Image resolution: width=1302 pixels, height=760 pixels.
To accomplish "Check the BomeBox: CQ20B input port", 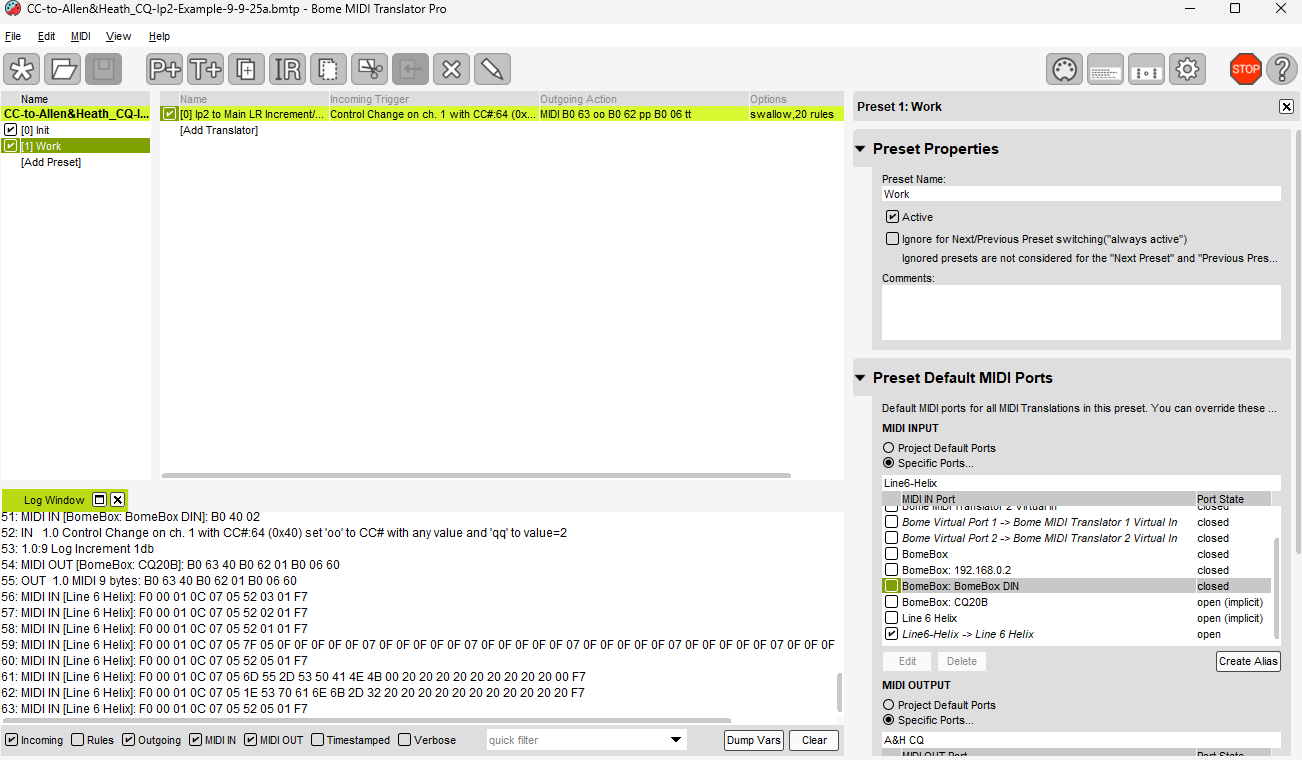I will [x=891, y=602].
